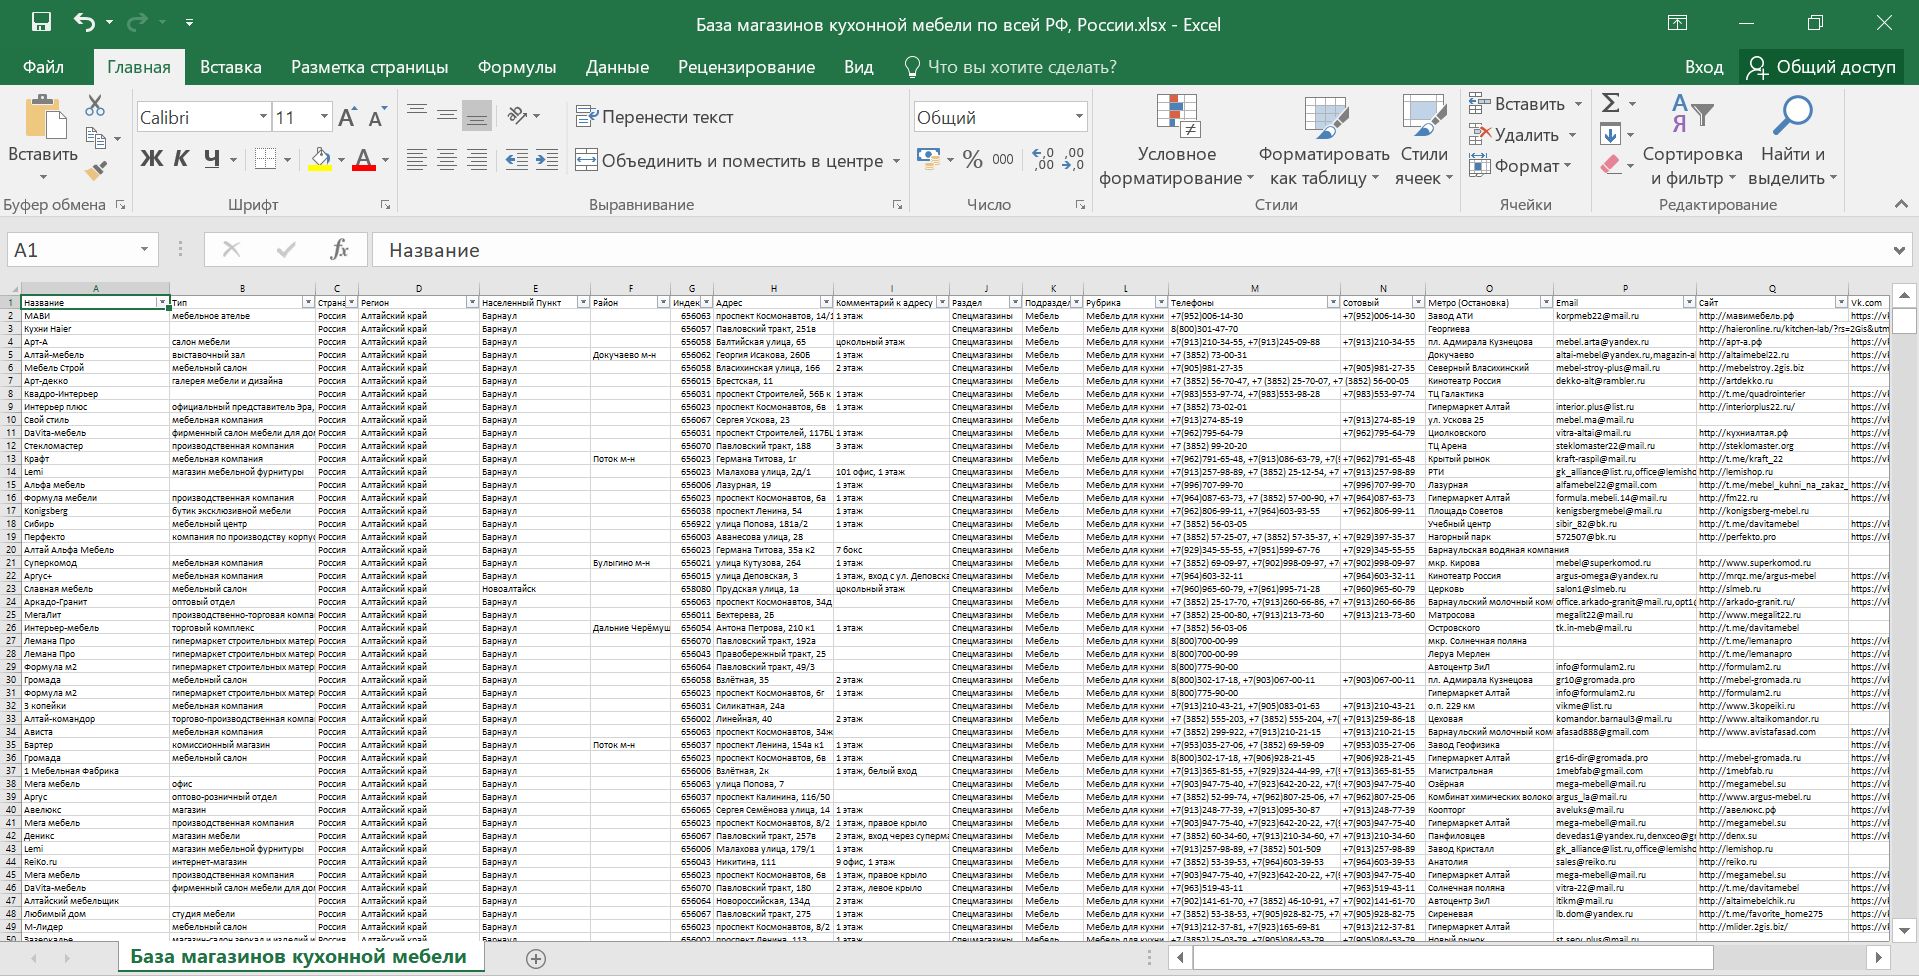This screenshot has width=1919, height=976.
Task: Click the Increase Font Size icon
Action: [x=347, y=117]
